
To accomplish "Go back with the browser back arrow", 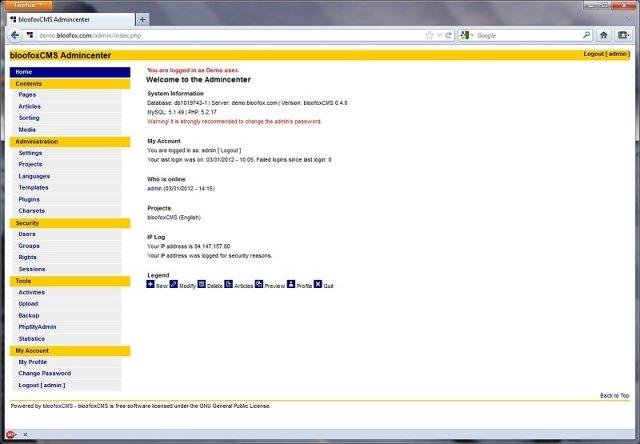I will 14,35.
